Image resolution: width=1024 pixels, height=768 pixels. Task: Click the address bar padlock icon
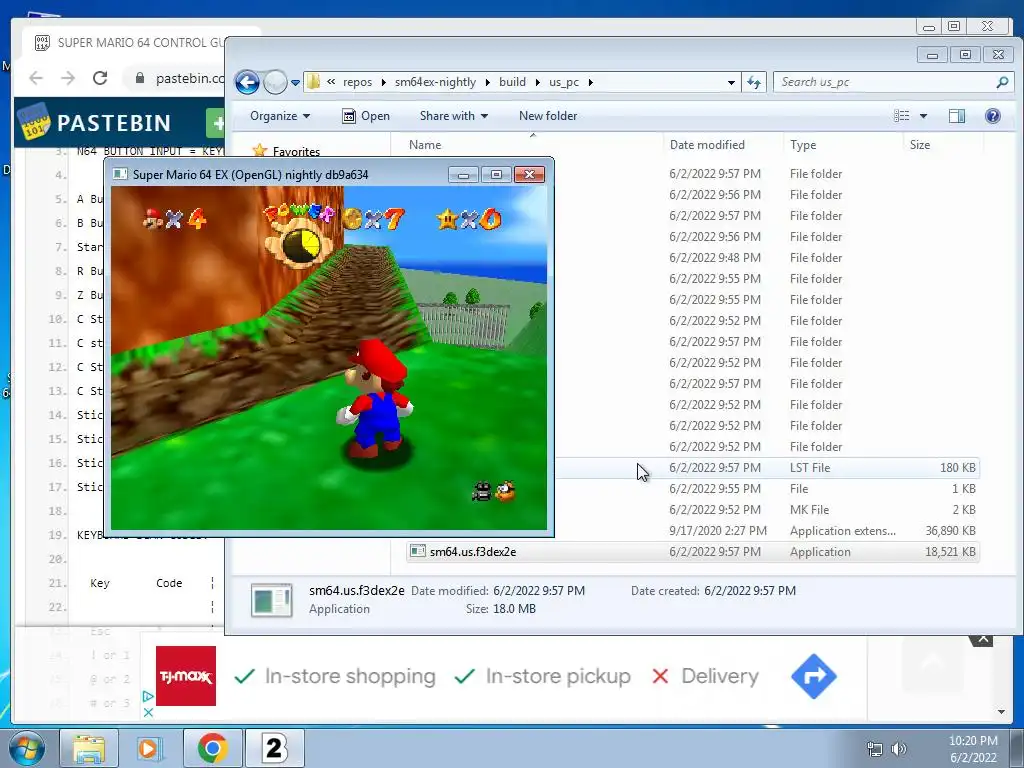tap(140, 78)
